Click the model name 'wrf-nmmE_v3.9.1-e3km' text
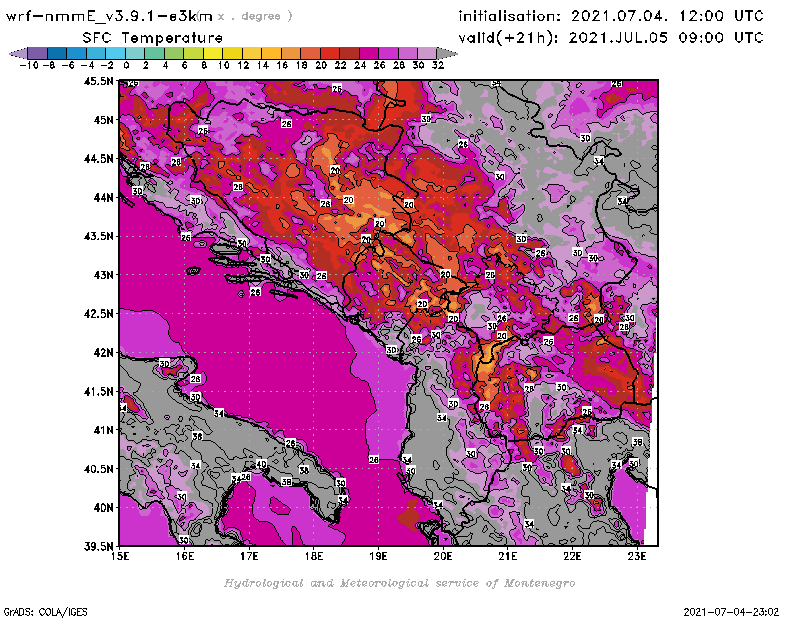 (109, 16)
